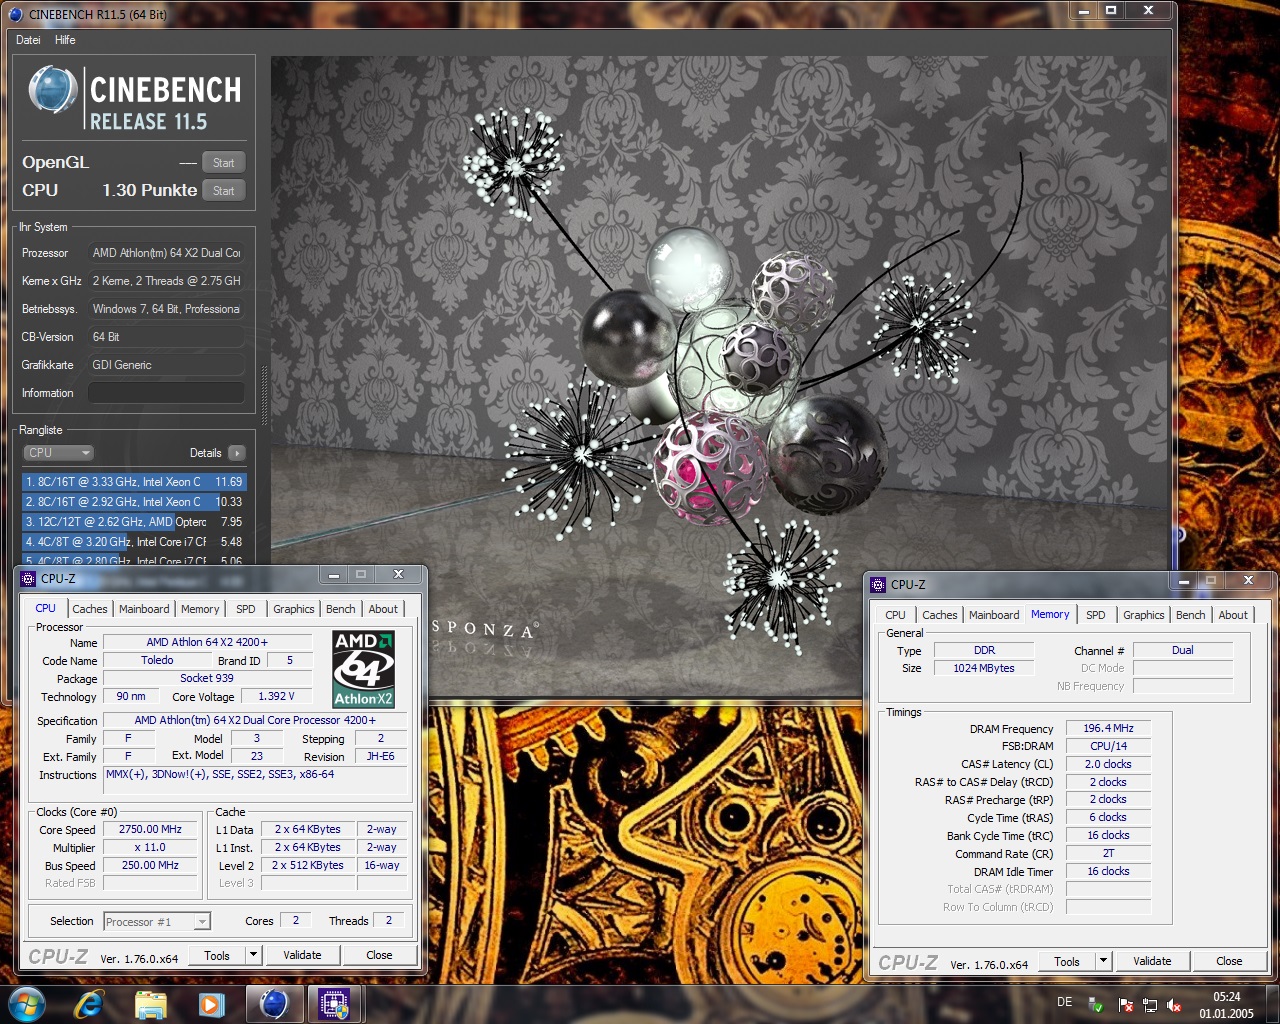Open the Rangliste CPU dropdown
This screenshot has width=1280, height=1024.
pos(58,453)
